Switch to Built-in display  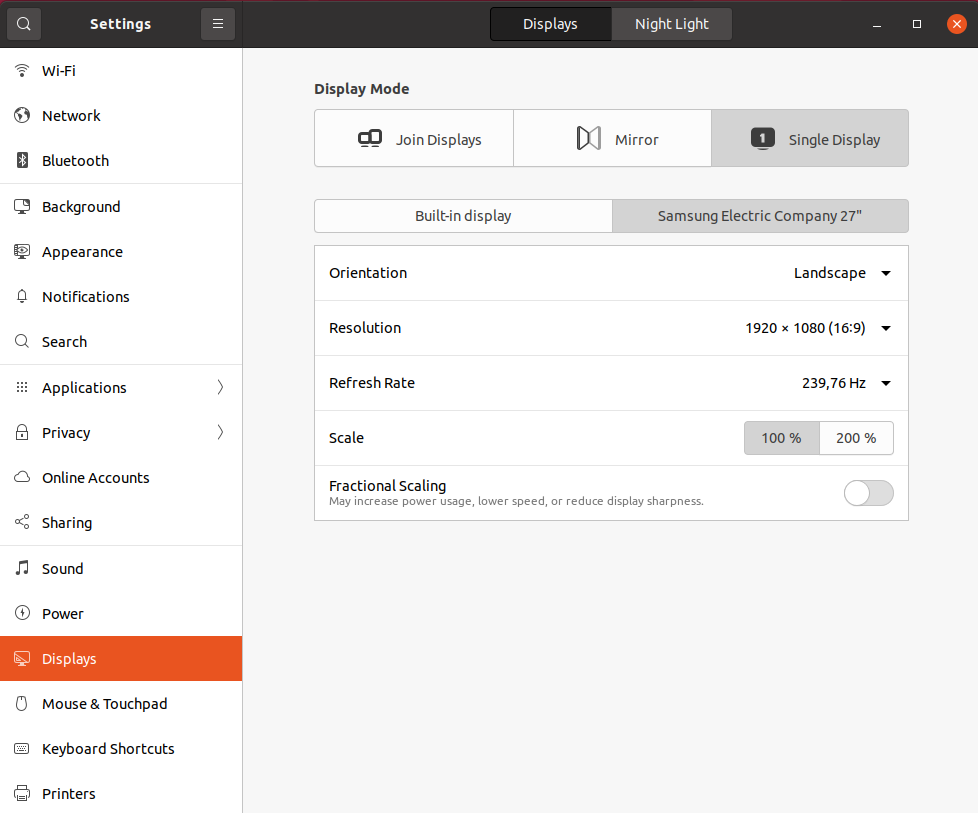click(463, 215)
